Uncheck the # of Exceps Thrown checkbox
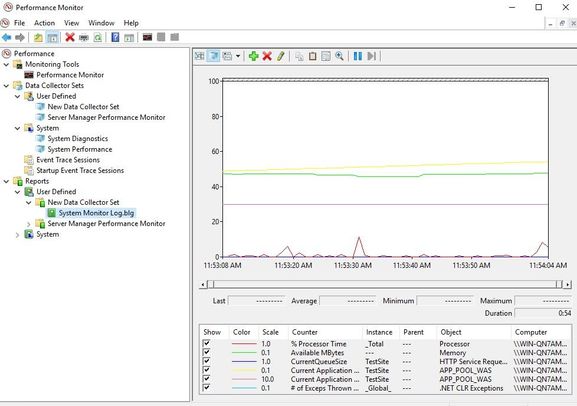The height and width of the screenshot is (406, 577). pos(206,387)
